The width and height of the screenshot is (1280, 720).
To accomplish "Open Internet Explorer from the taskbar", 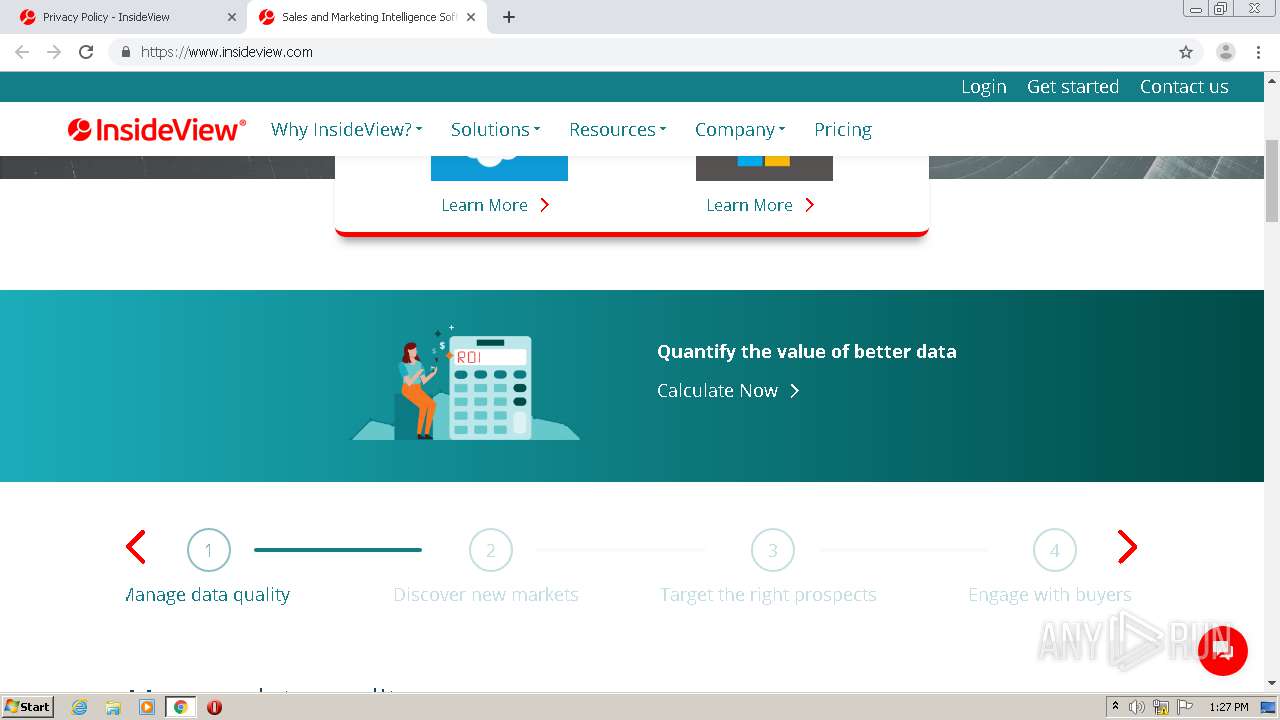I will coord(79,707).
